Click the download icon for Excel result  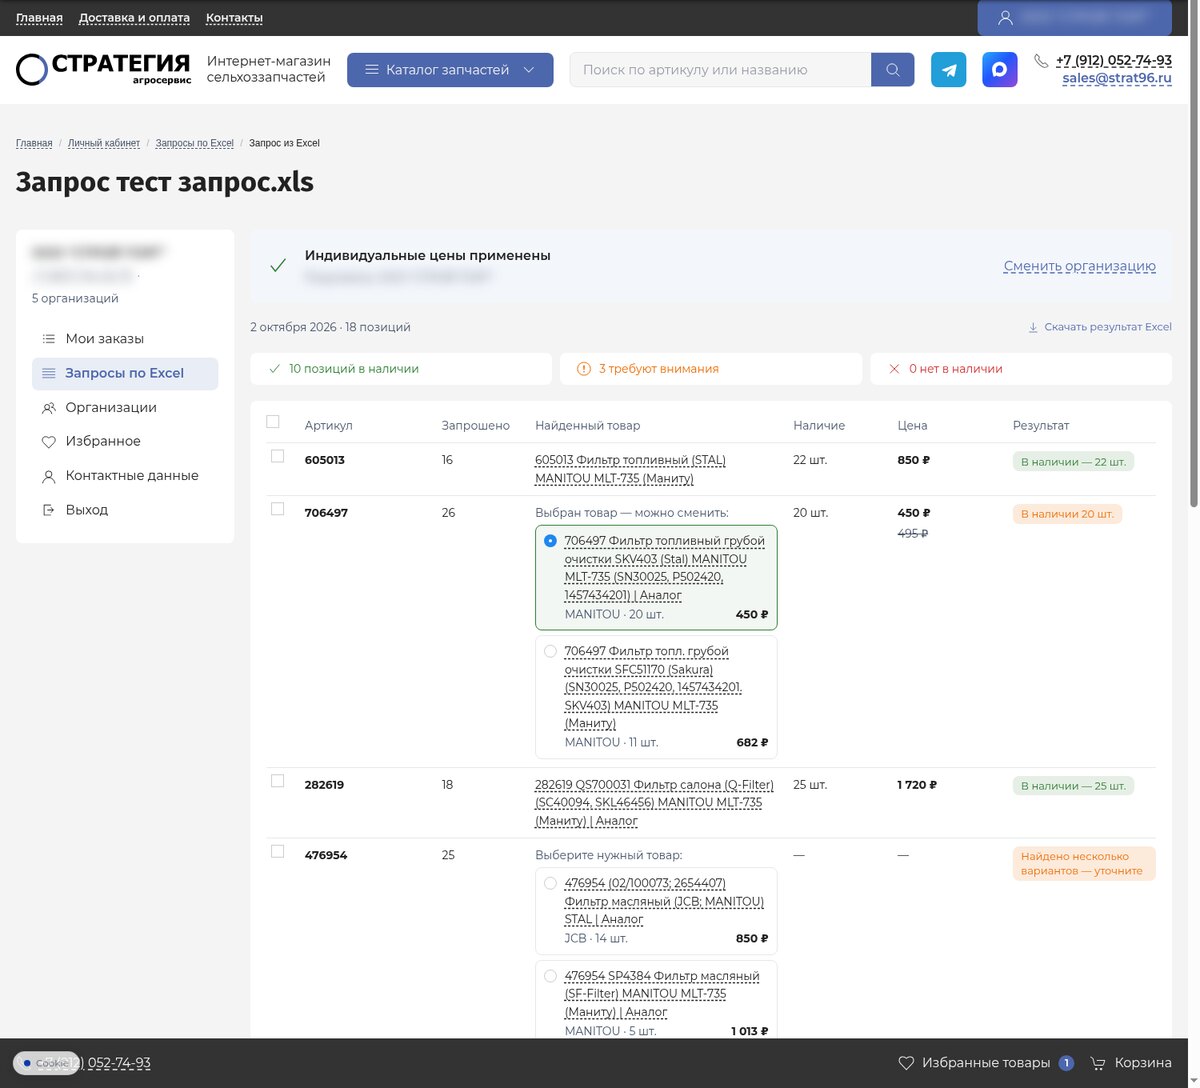(x=1033, y=327)
